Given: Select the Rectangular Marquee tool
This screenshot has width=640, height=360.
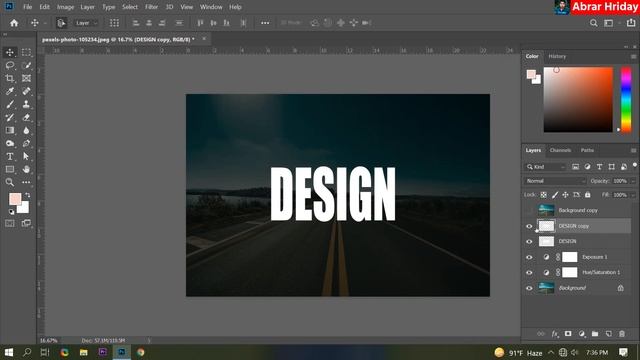Looking at the screenshot, I should tap(26, 52).
